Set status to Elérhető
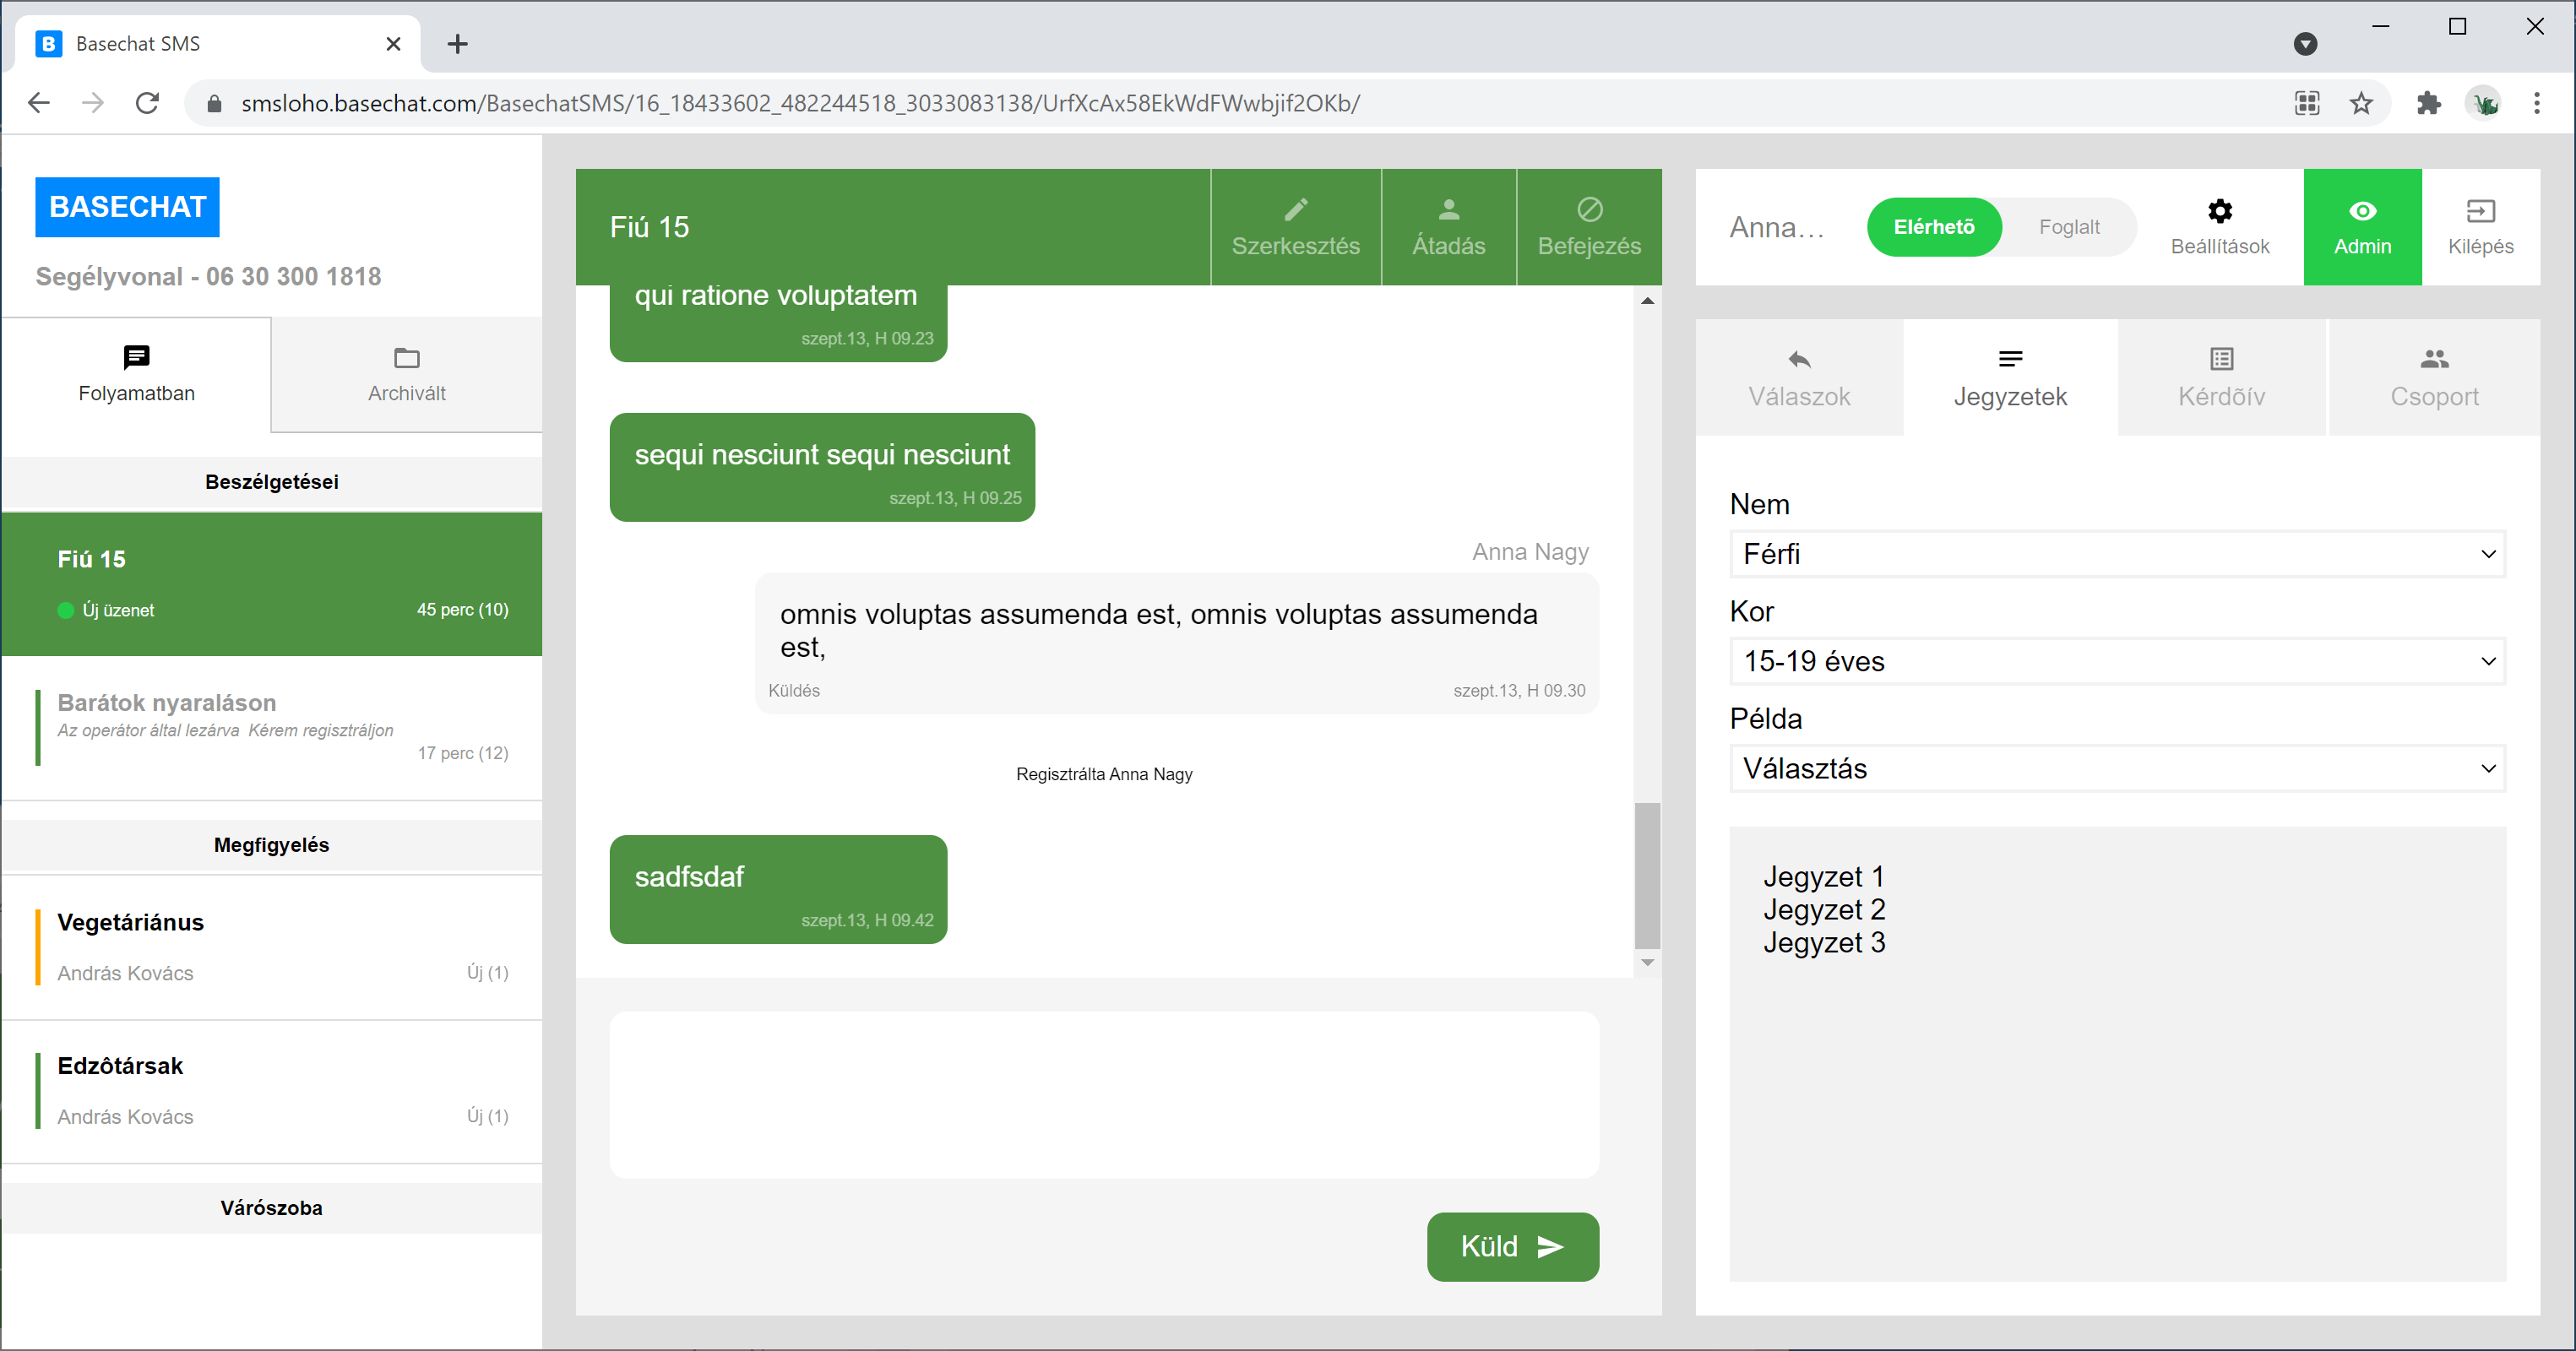The image size is (2576, 1351). 1933,227
